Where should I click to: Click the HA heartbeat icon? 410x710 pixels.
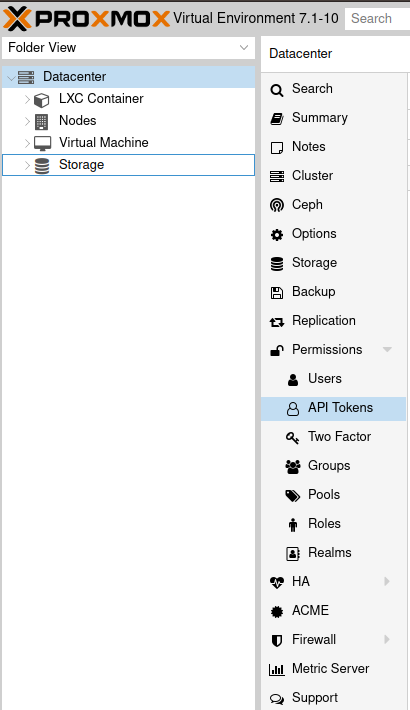tap(277, 582)
